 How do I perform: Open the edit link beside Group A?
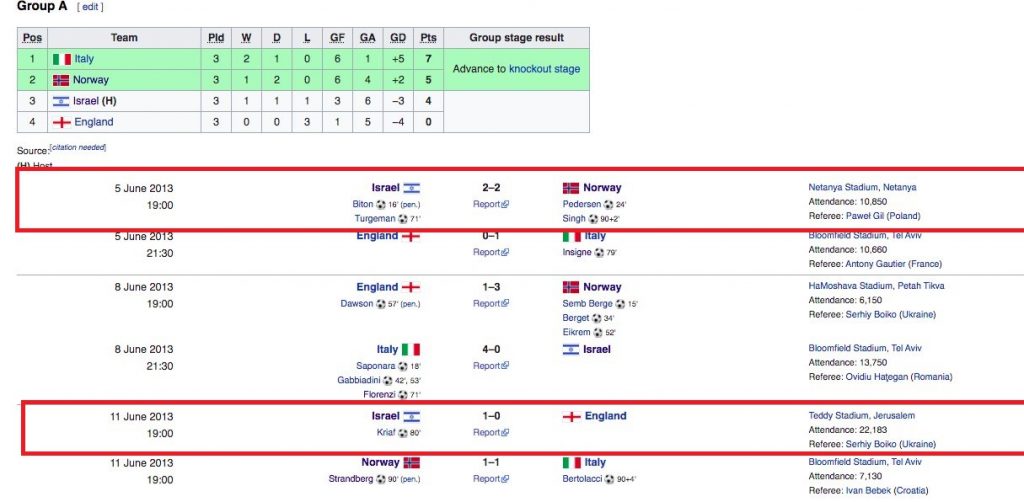[x=89, y=7]
